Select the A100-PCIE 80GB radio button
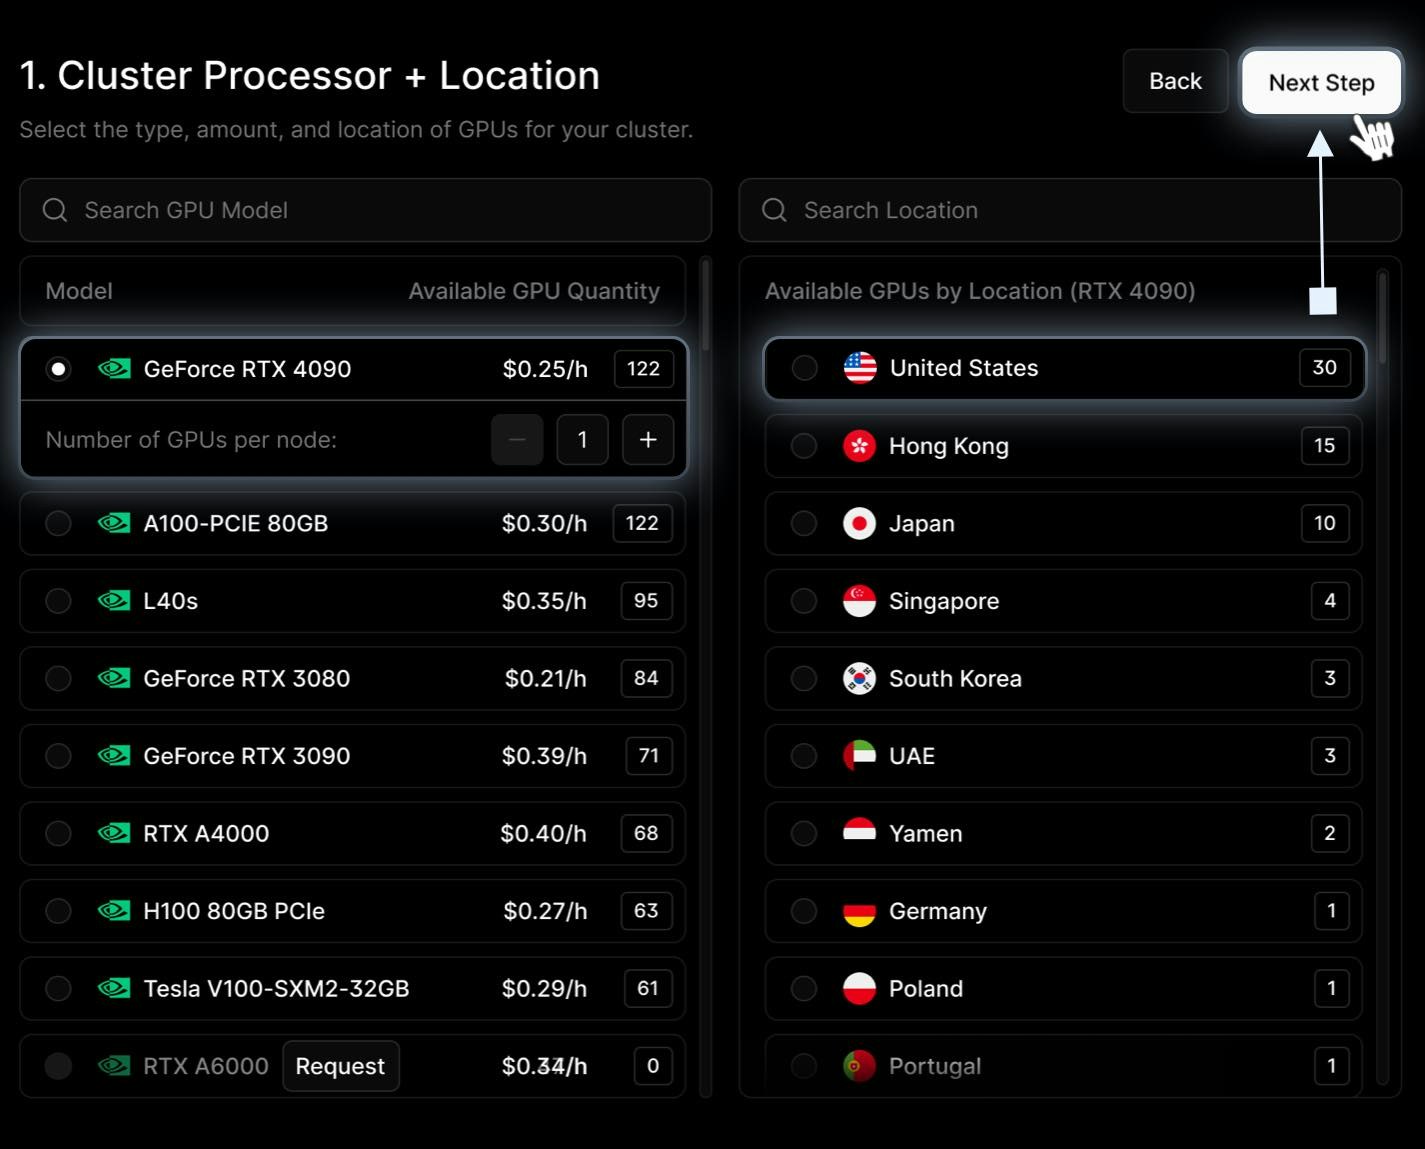This screenshot has height=1149, width=1425. 59,523
